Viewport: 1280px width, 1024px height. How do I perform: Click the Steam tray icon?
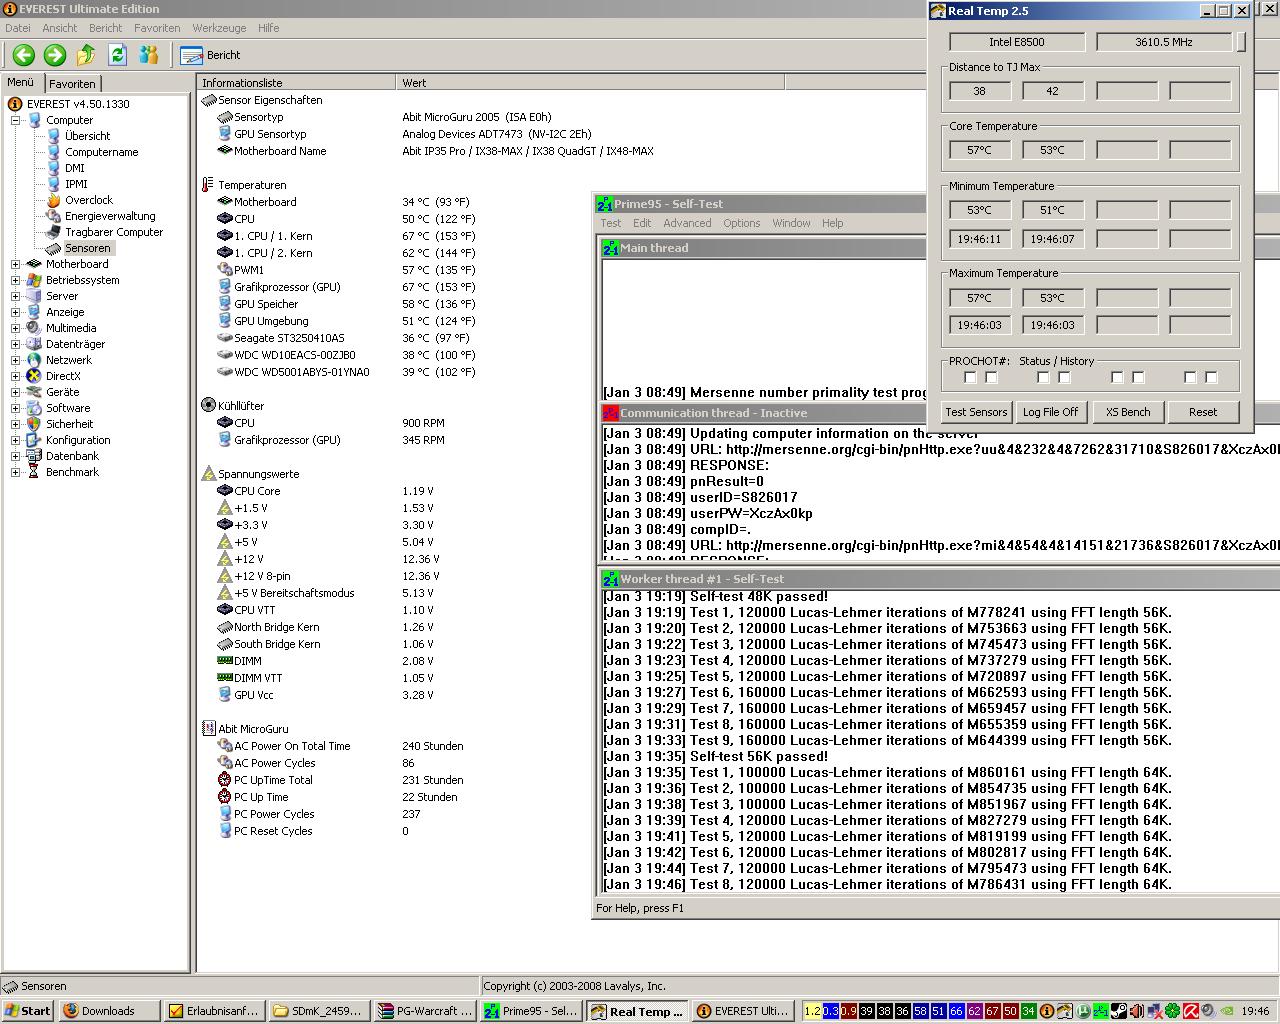[1119, 1011]
